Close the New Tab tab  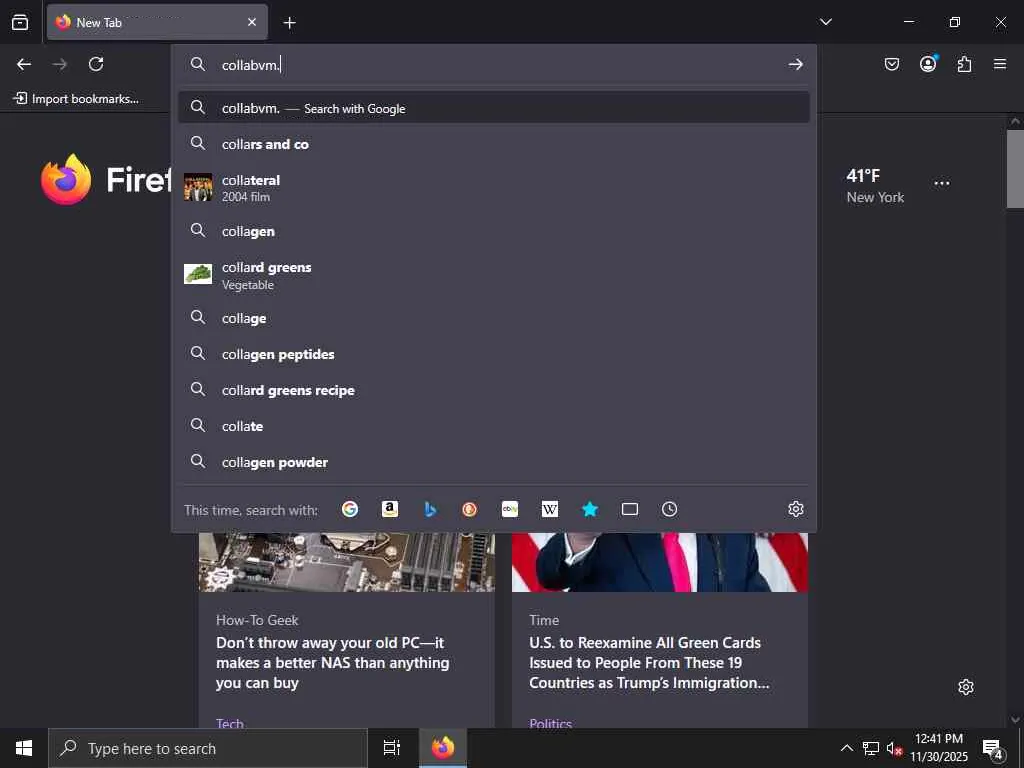pos(252,22)
